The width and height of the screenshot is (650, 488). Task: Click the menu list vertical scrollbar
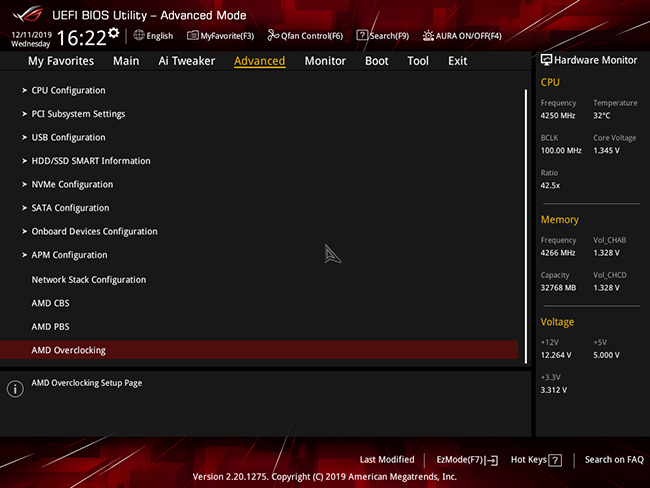tap(526, 226)
